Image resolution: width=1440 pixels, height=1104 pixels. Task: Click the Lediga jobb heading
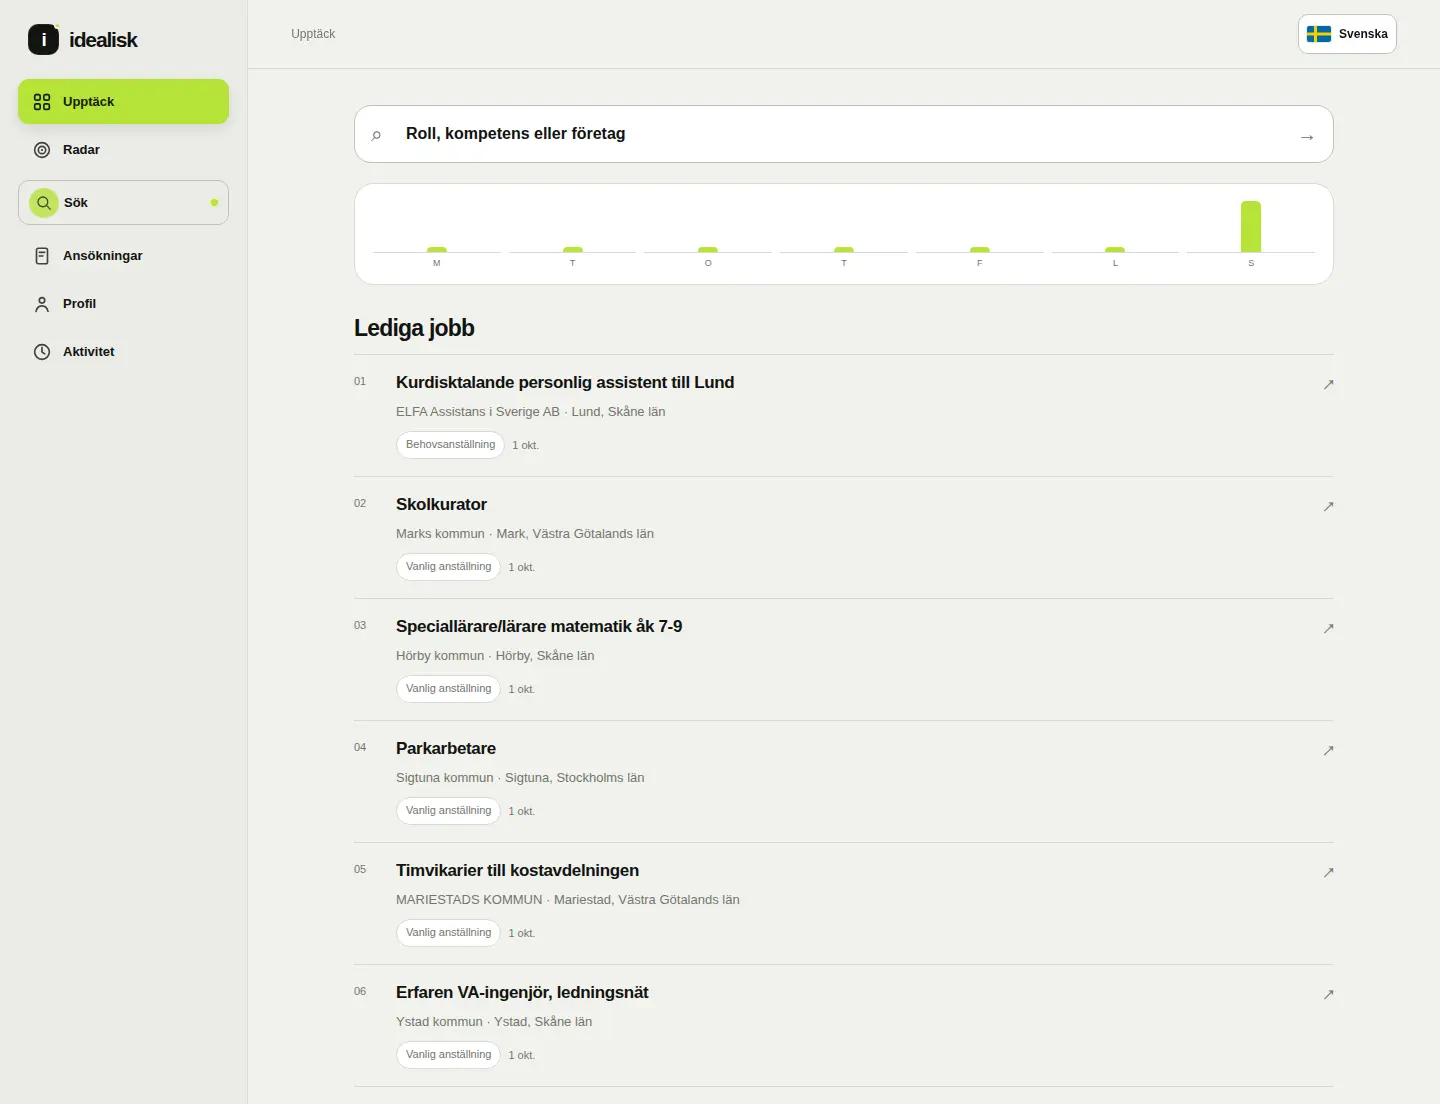tap(414, 328)
